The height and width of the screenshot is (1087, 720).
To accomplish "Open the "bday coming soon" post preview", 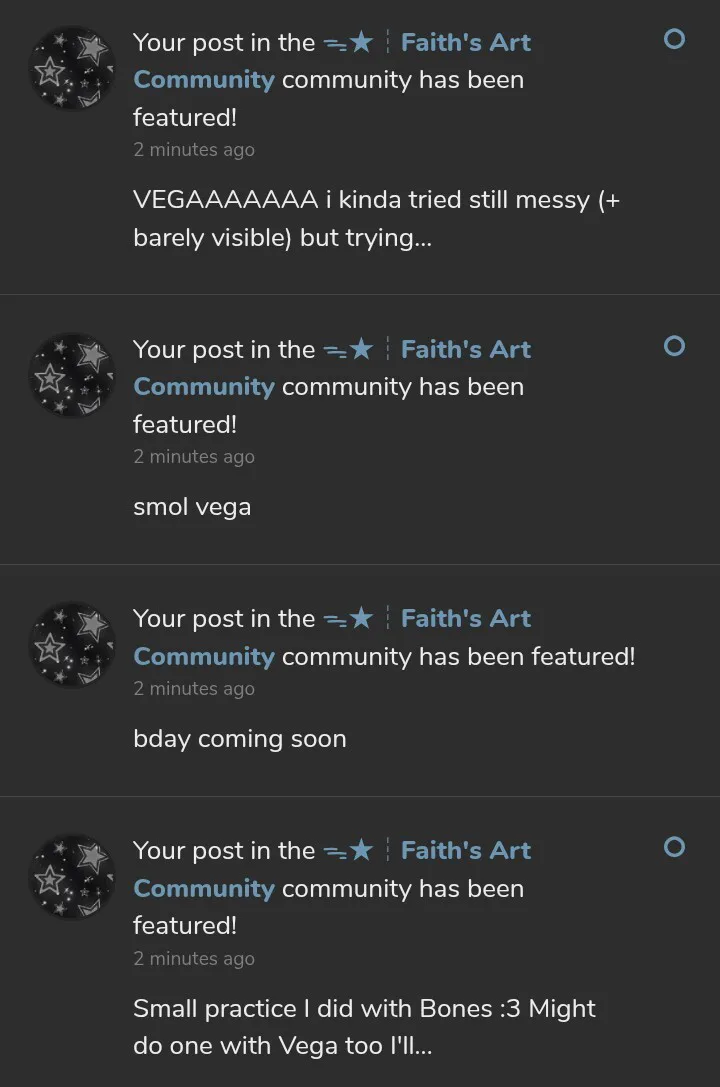I will point(240,739).
